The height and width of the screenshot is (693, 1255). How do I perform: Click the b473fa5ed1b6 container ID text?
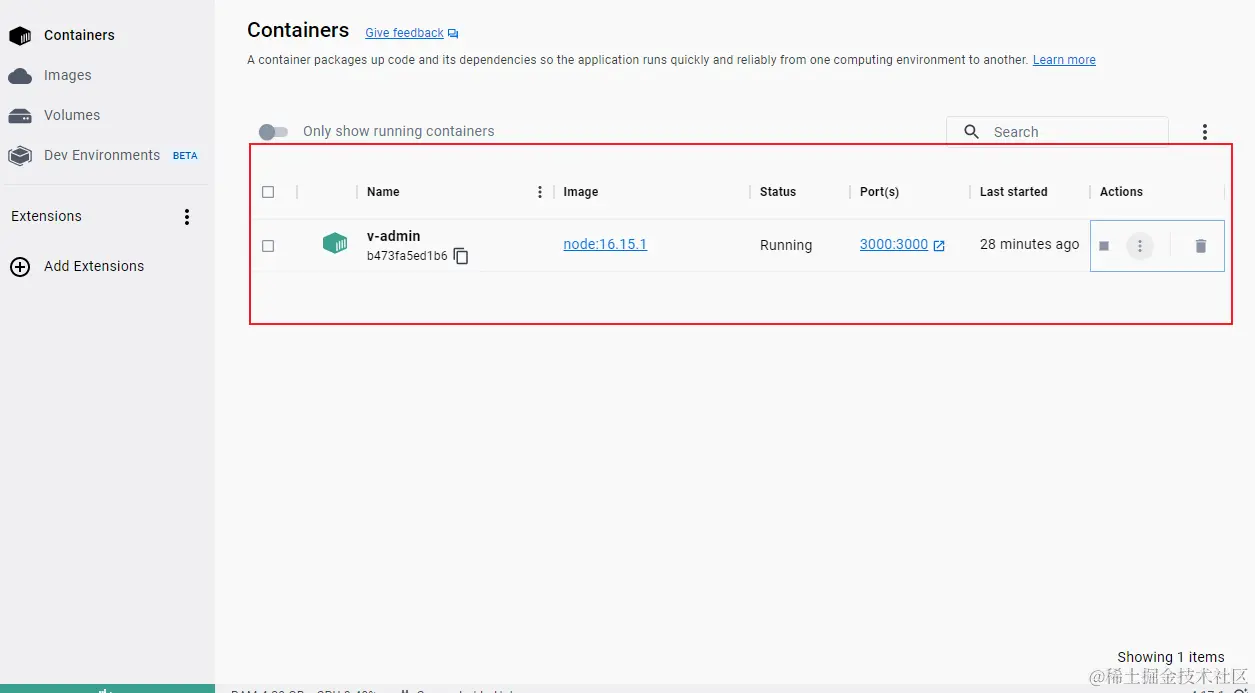click(407, 256)
